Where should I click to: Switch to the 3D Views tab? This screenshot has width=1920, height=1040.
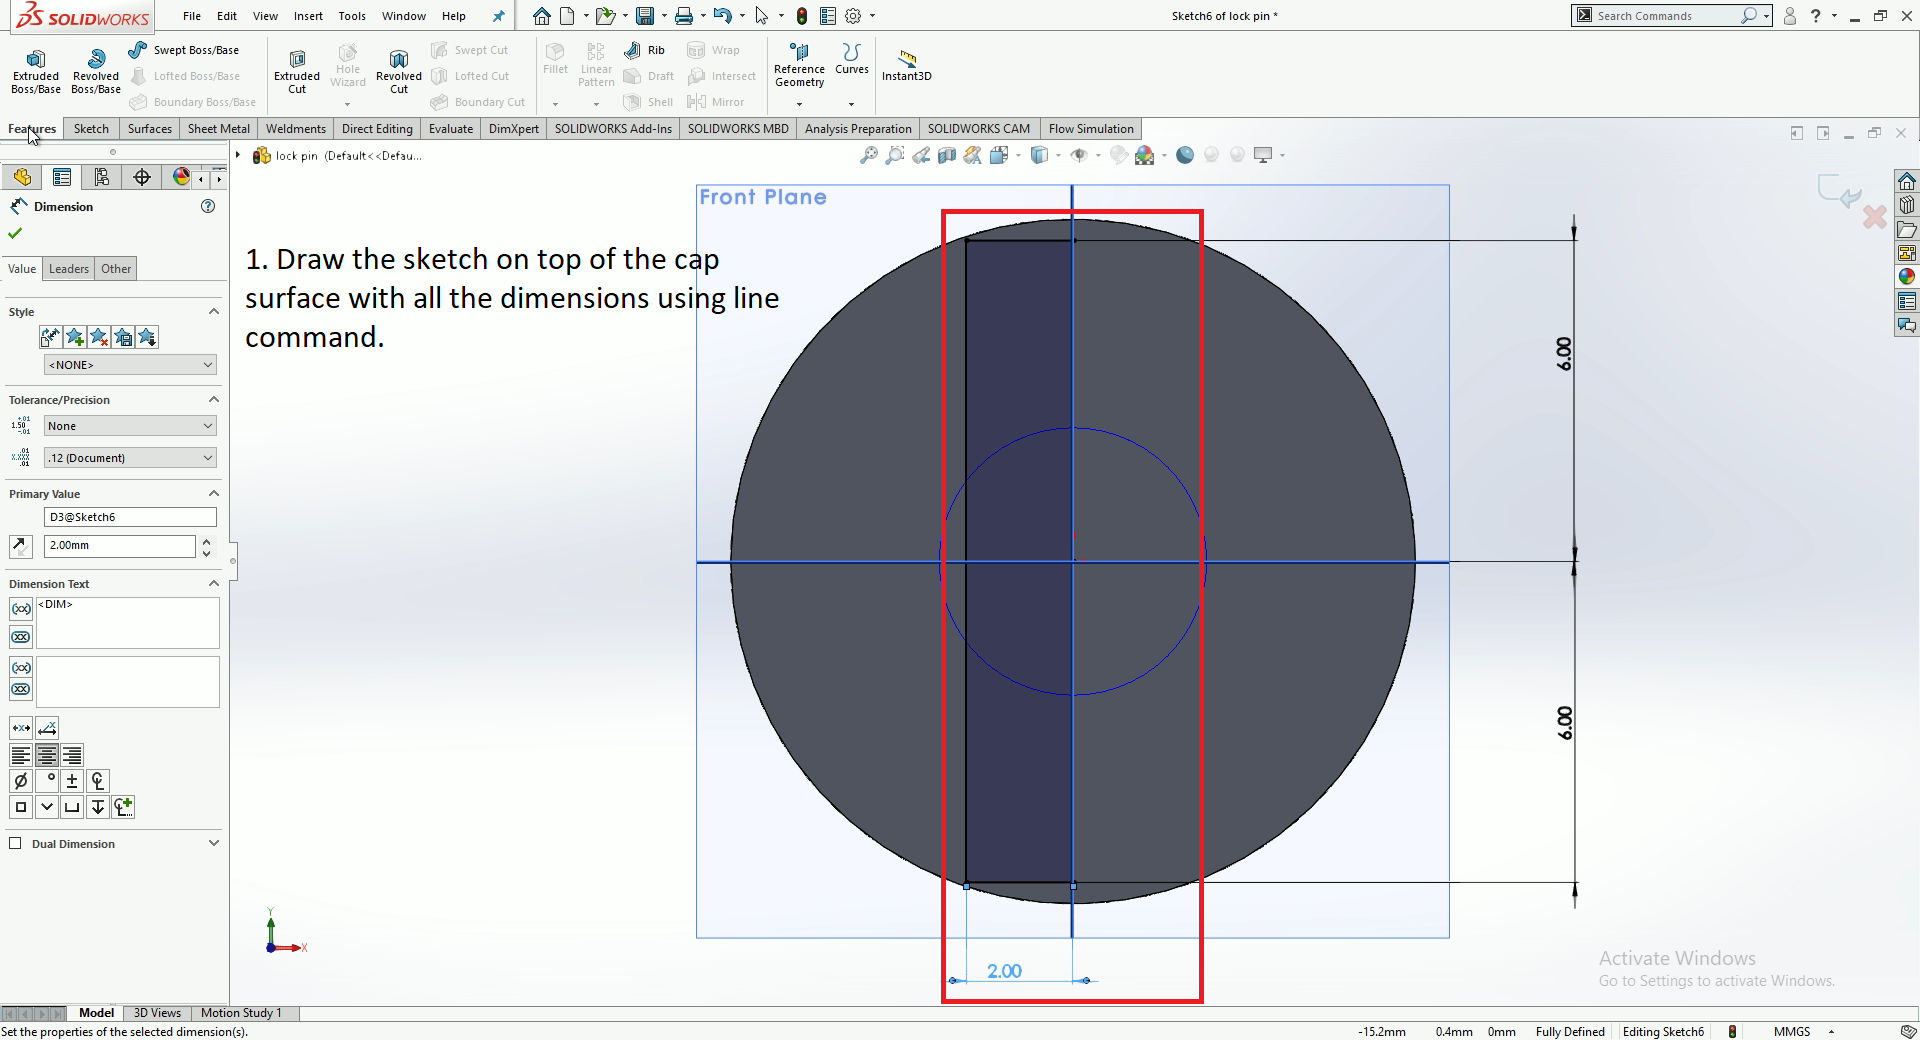pos(157,1013)
